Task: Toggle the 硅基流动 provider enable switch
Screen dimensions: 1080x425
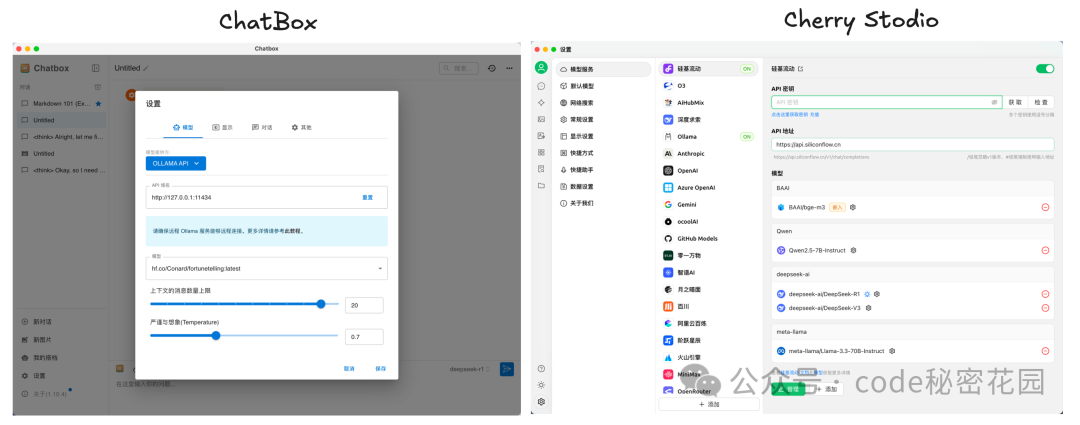Action: pos(1045,69)
